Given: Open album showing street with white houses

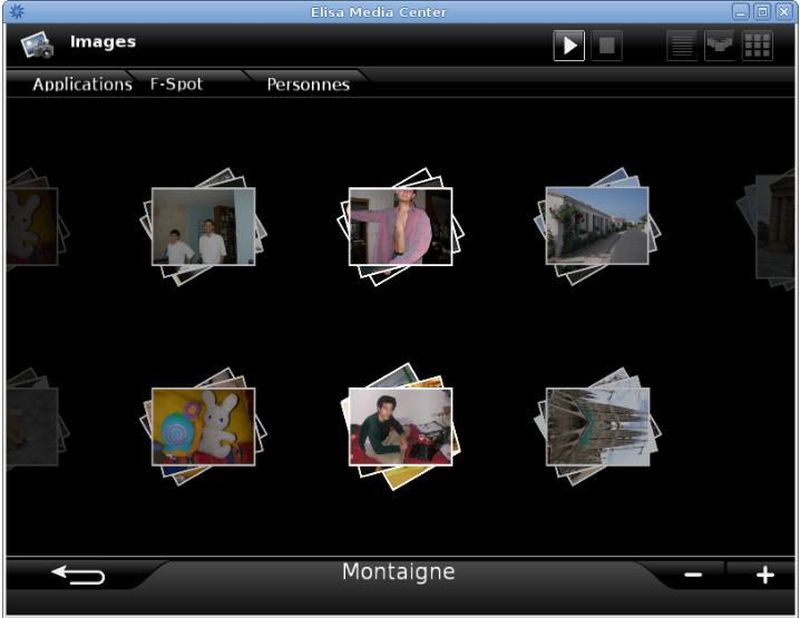Looking at the screenshot, I should pos(597,226).
